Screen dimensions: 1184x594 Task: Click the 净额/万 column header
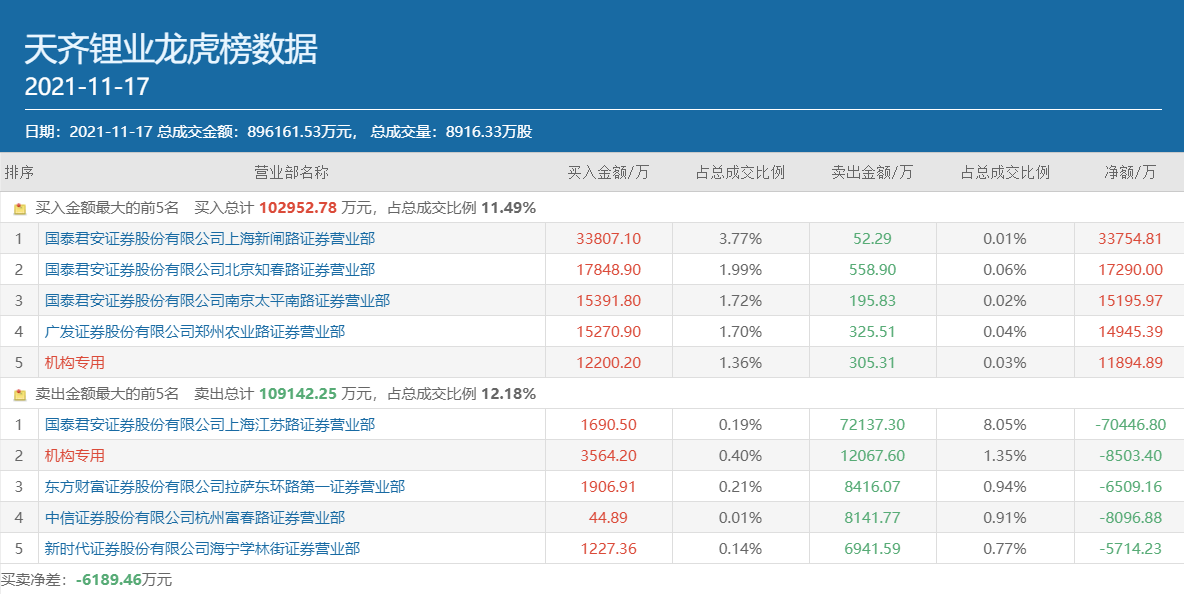[x=1130, y=172]
